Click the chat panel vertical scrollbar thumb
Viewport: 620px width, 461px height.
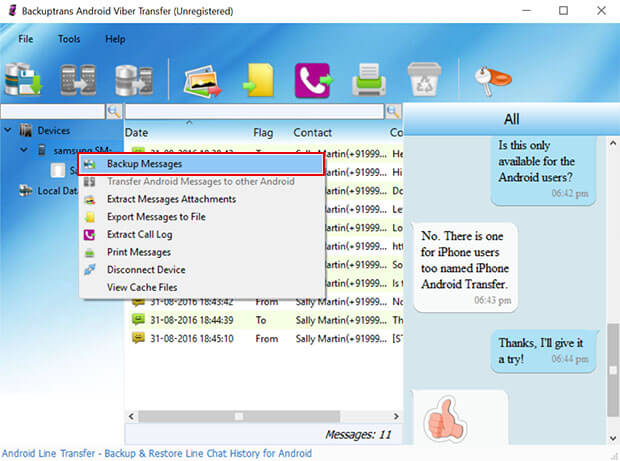click(x=613, y=370)
